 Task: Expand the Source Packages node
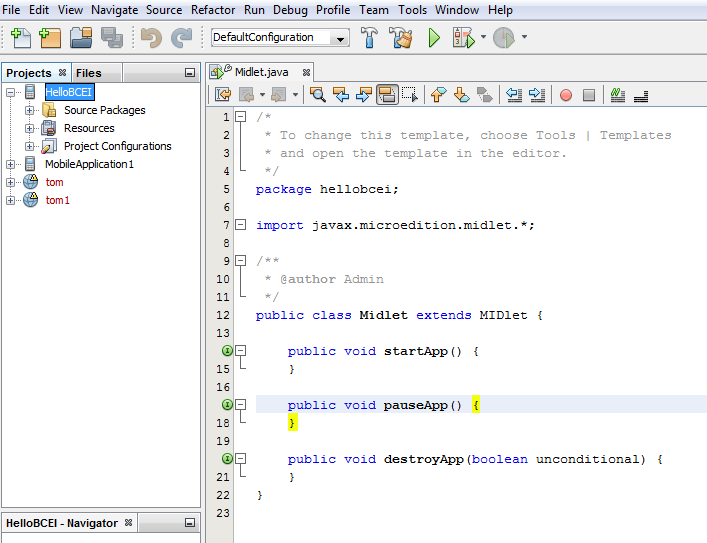pos(30,110)
